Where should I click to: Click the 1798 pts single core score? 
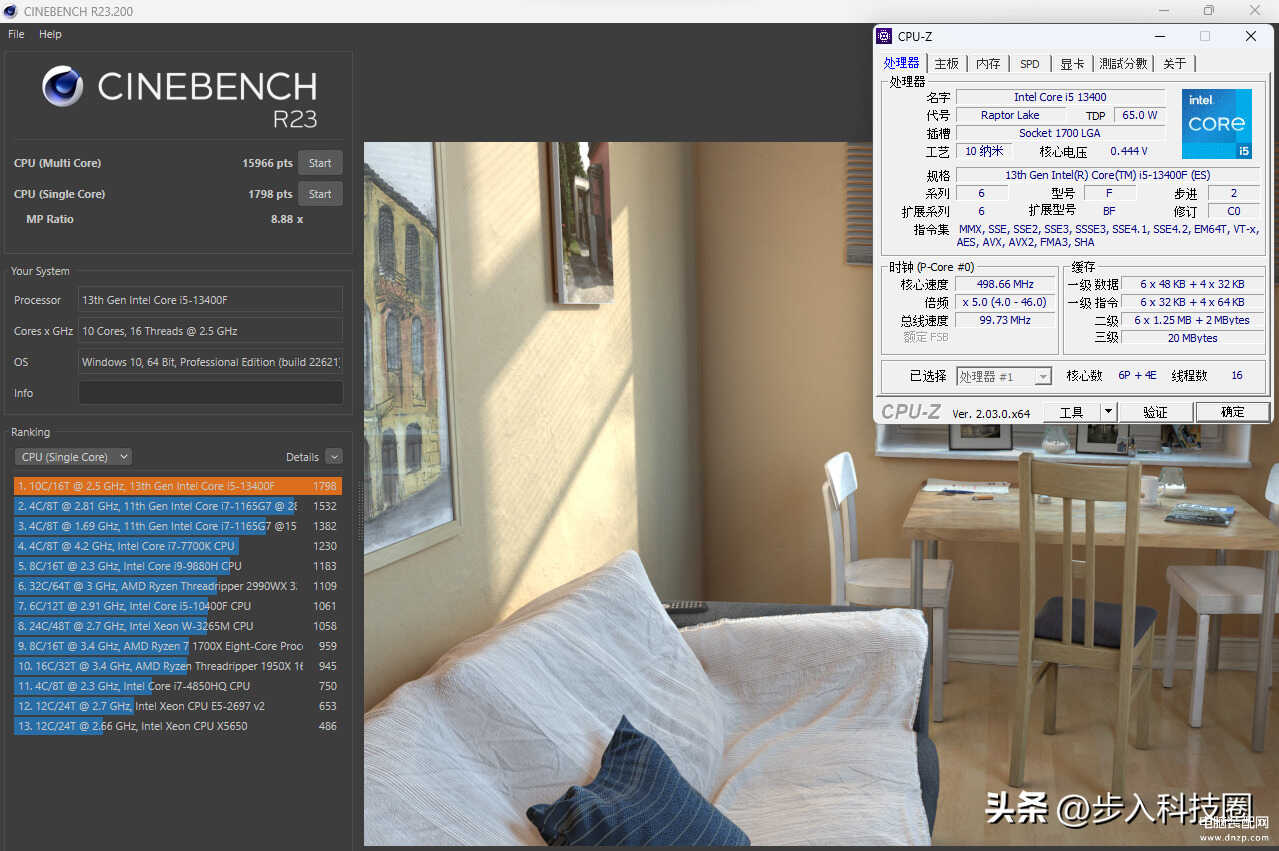pos(270,194)
